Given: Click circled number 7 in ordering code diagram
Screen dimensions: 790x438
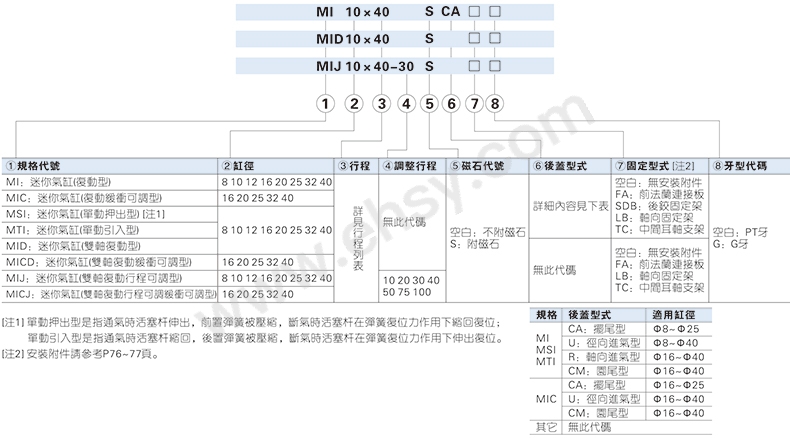Looking at the screenshot, I should [474, 104].
